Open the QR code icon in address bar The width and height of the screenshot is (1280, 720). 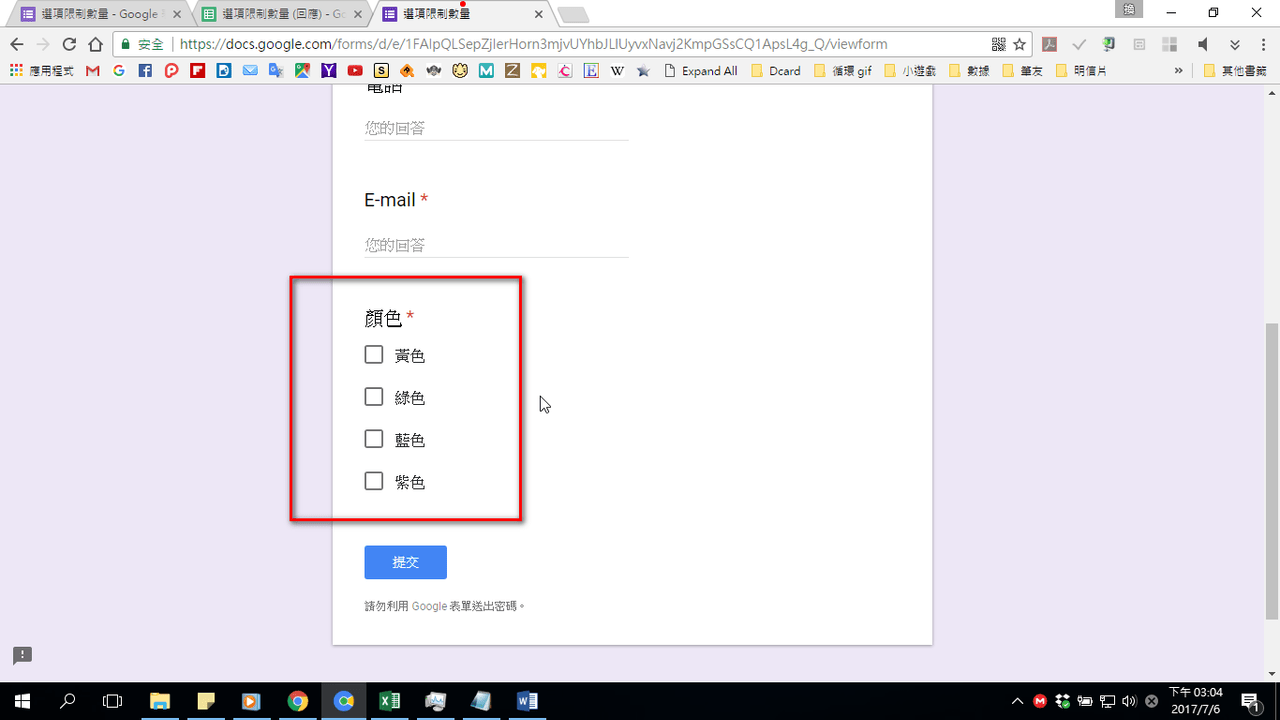point(998,44)
